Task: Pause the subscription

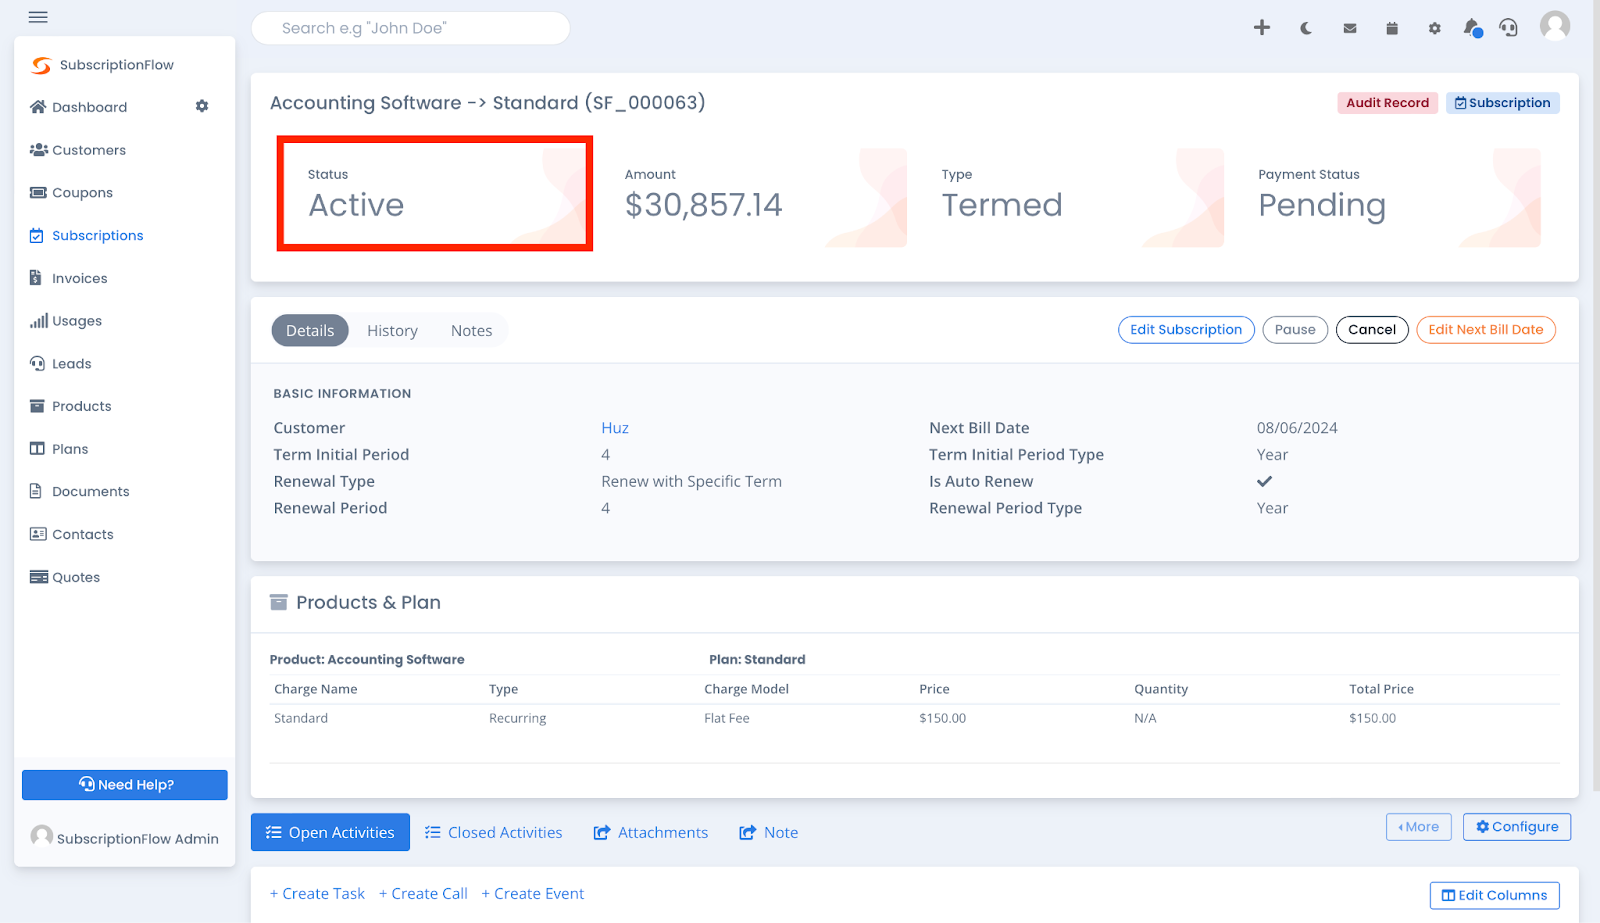Action: pyautogui.click(x=1295, y=330)
